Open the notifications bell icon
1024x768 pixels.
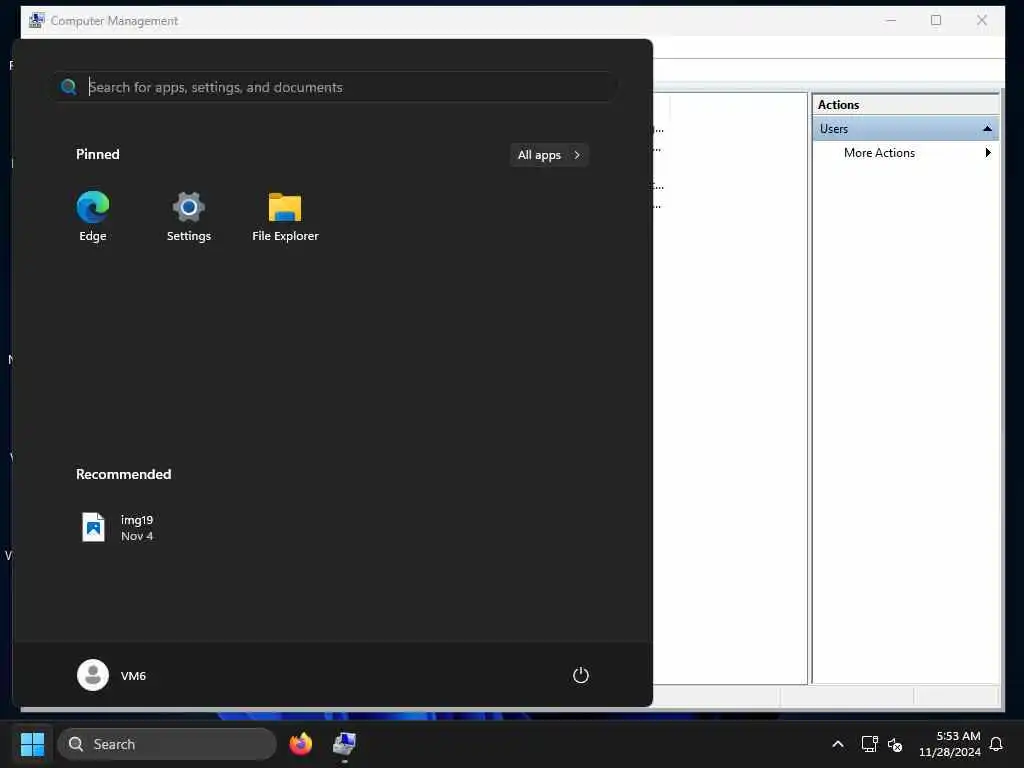(997, 744)
